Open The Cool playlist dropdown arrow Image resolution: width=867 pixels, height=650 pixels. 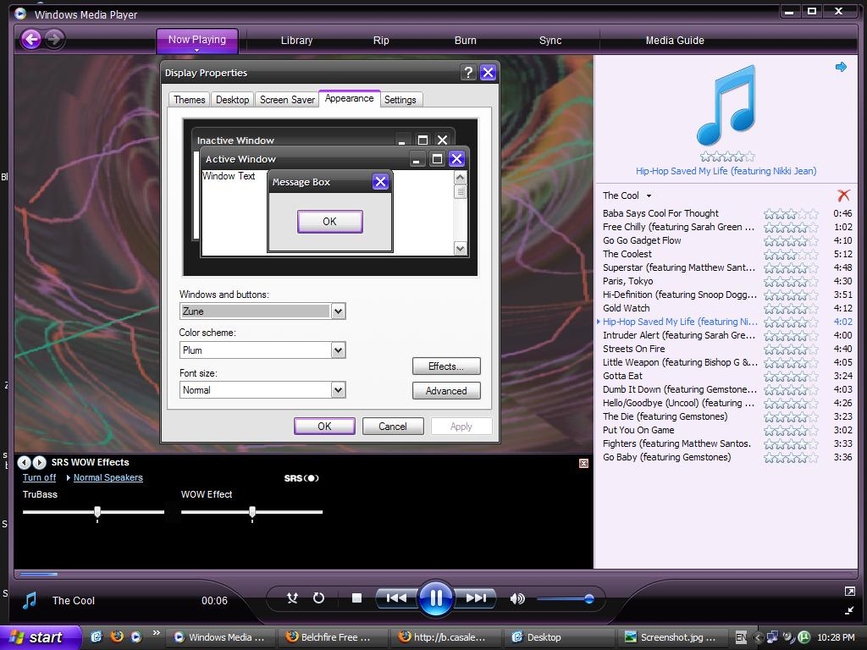pyautogui.click(x=649, y=196)
